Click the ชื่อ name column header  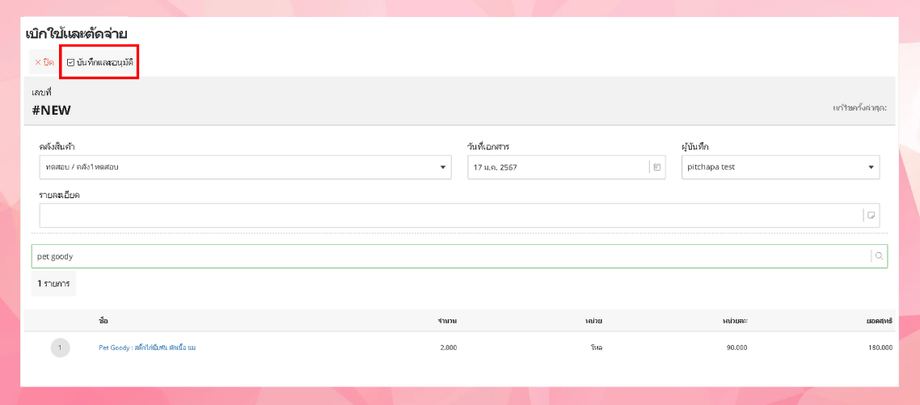click(x=103, y=321)
